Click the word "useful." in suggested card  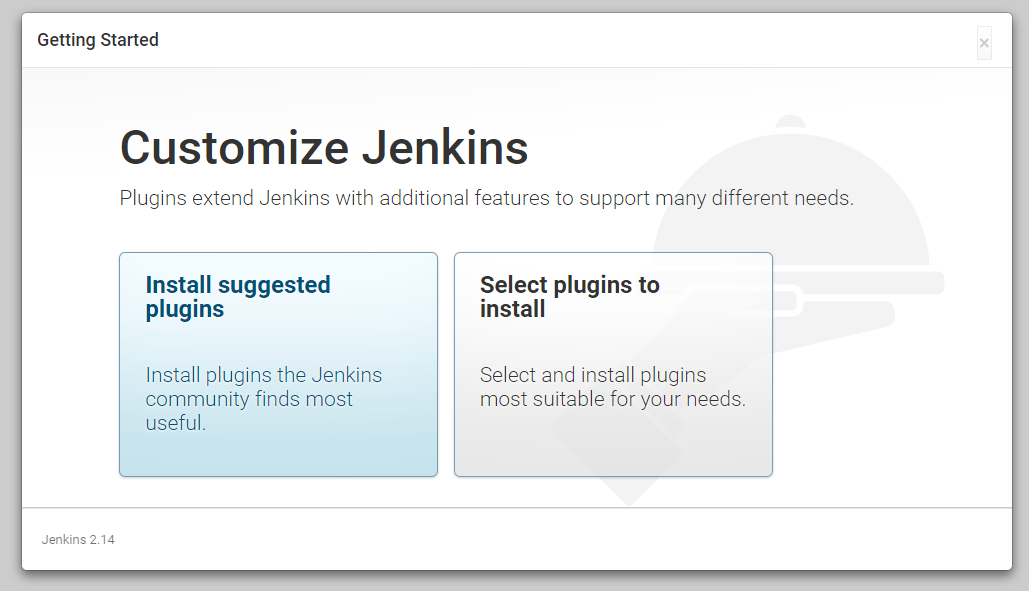click(x=175, y=423)
